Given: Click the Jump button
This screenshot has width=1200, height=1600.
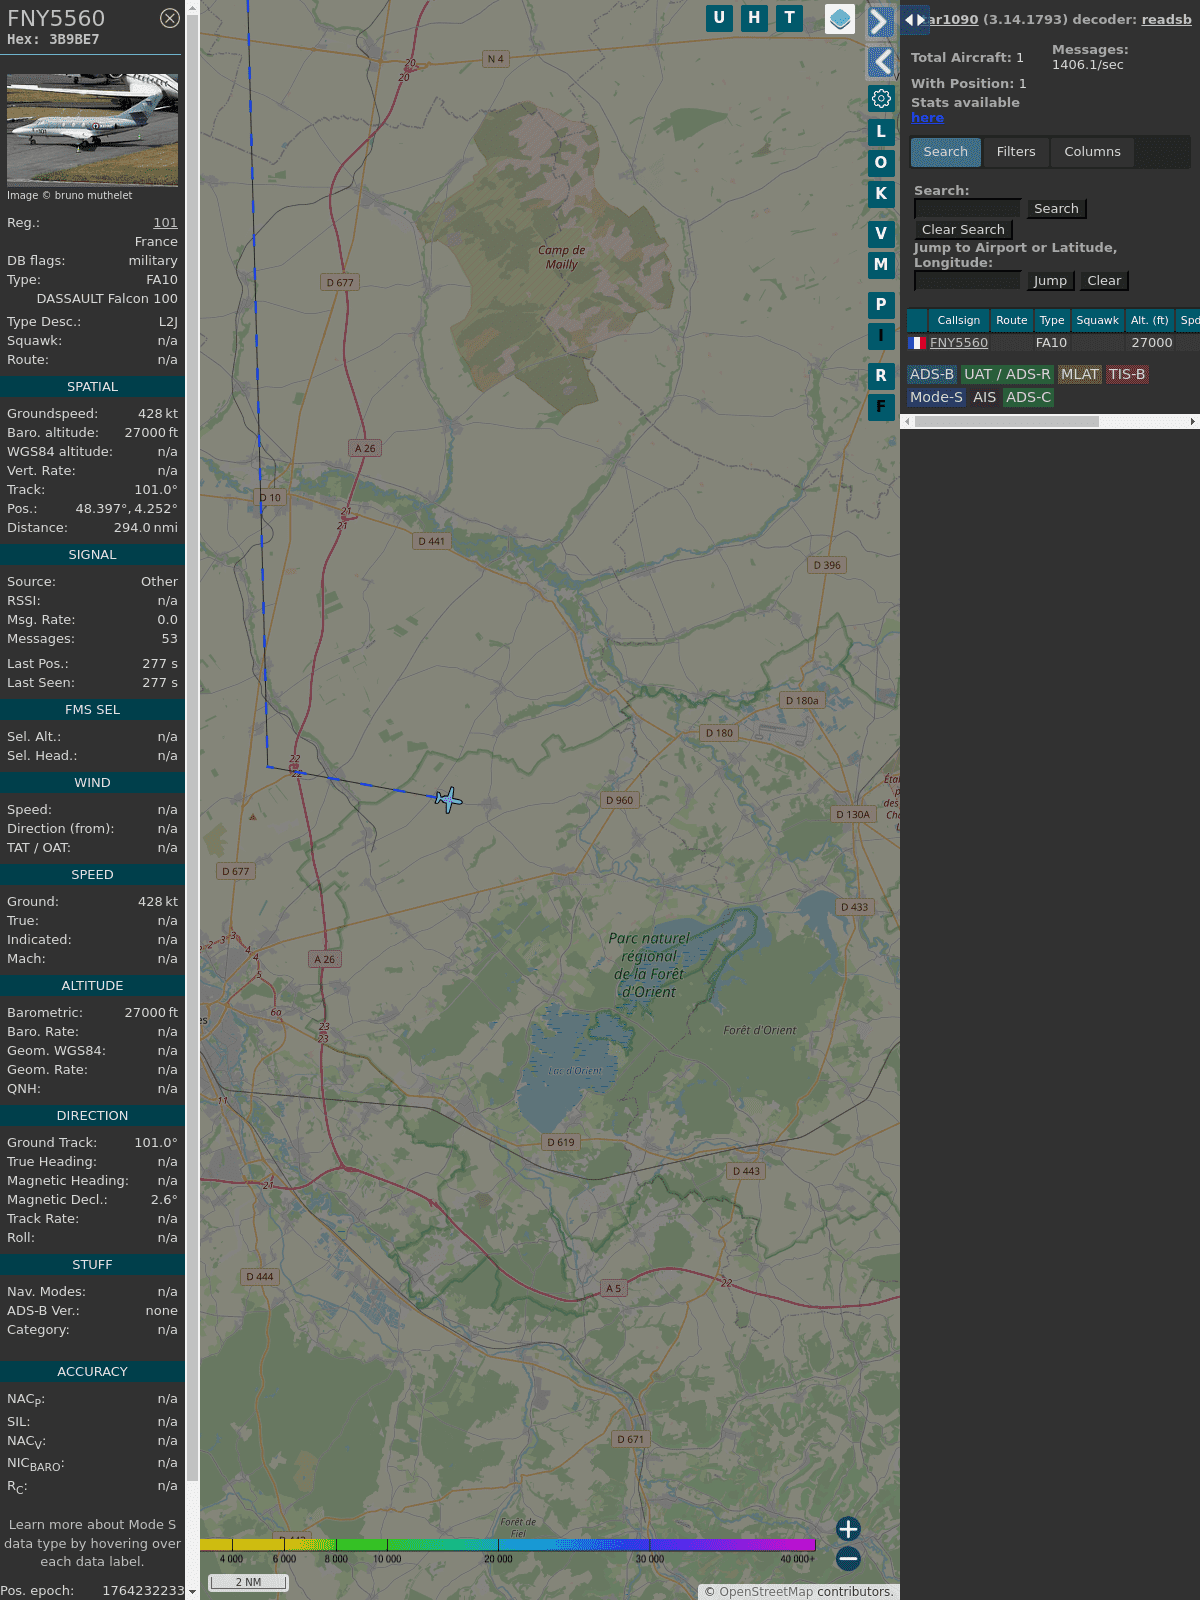Looking at the screenshot, I should click(x=1050, y=281).
